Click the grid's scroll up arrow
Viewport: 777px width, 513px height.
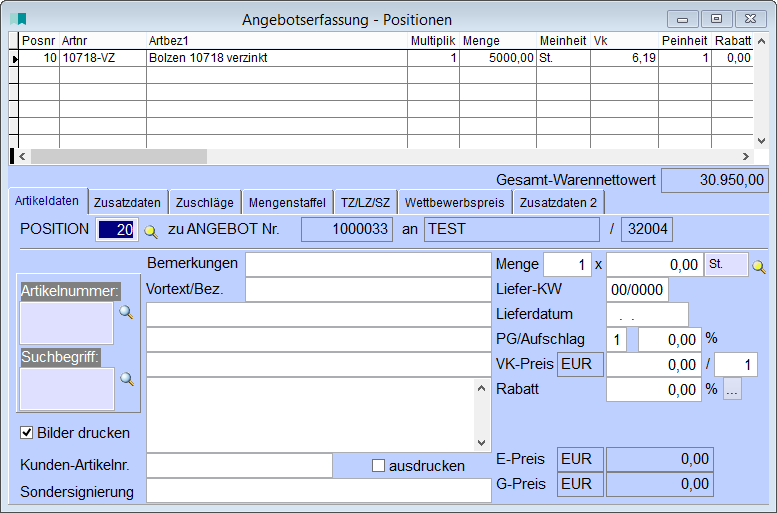pos(761,41)
